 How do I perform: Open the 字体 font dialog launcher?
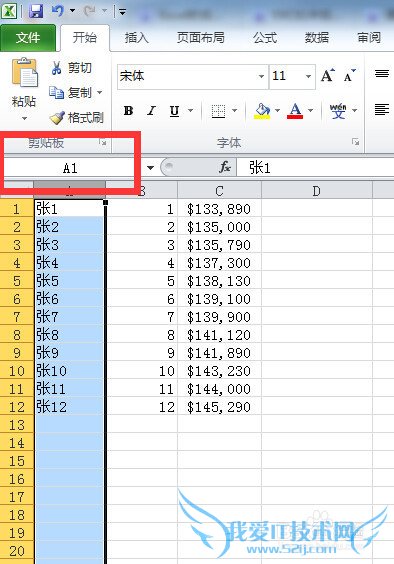coord(356,142)
